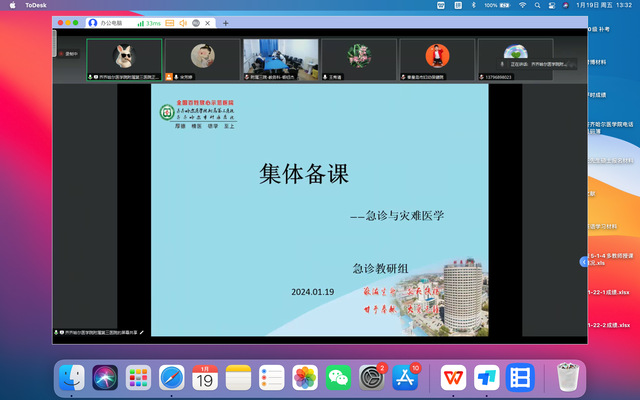Click the date and time clock
This screenshot has height=400, width=640.
click(606, 5)
